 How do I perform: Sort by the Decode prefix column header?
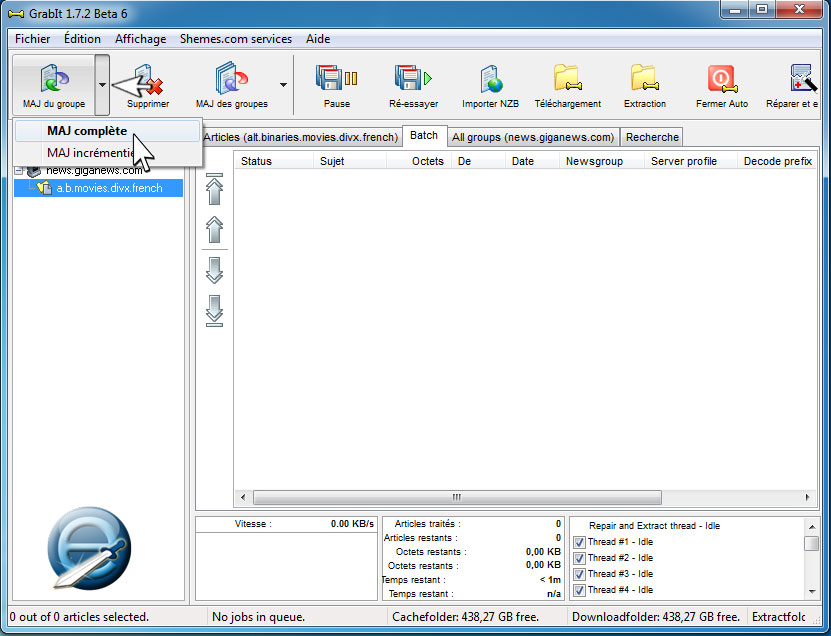tap(777, 161)
